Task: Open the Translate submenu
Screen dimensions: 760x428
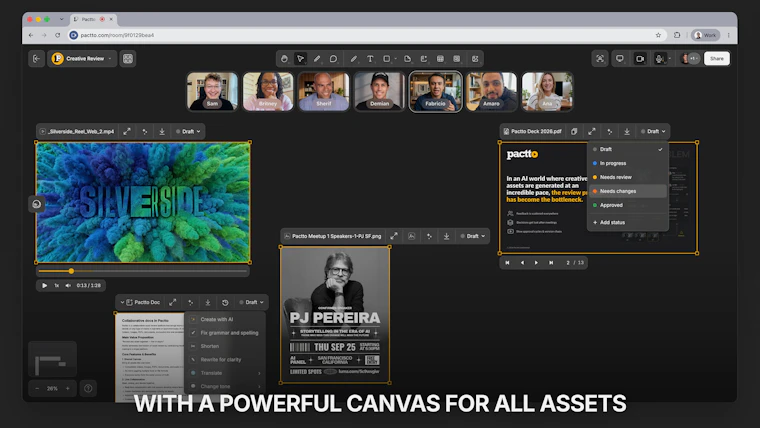Action: pyautogui.click(x=225, y=373)
